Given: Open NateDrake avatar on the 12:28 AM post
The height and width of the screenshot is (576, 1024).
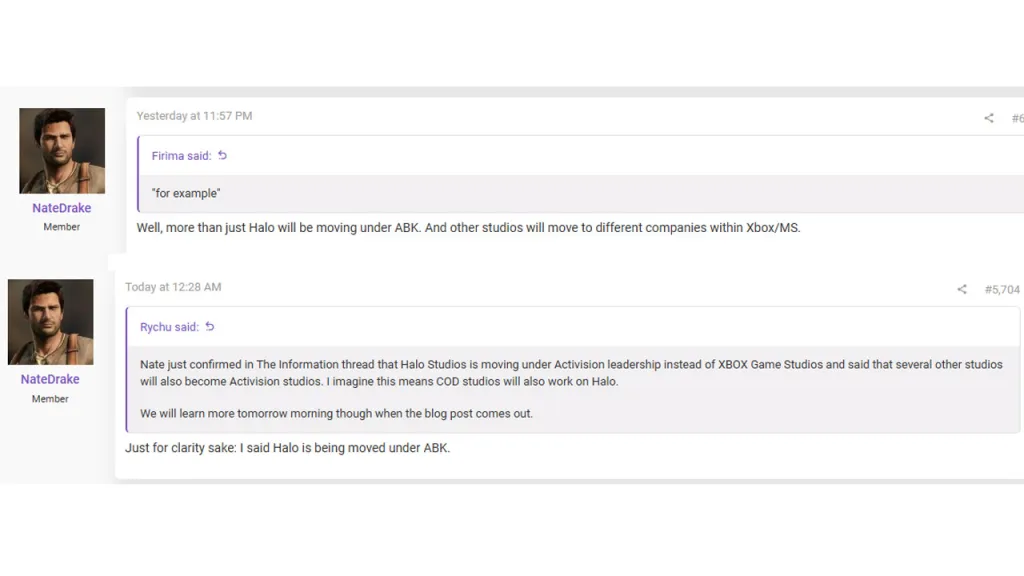Looking at the screenshot, I should point(50,322).
